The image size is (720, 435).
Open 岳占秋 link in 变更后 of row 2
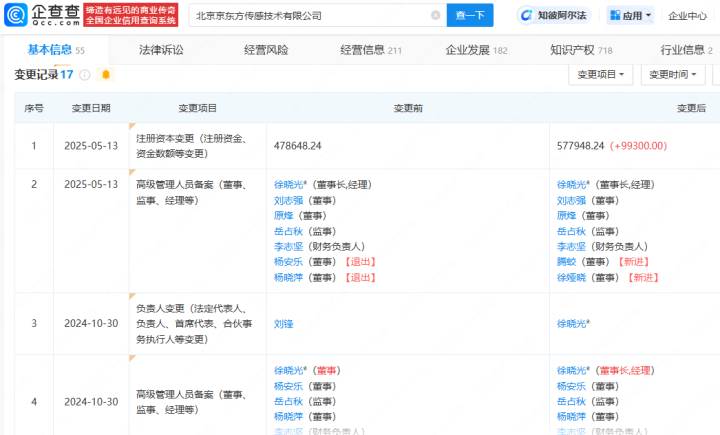(571, 231)
